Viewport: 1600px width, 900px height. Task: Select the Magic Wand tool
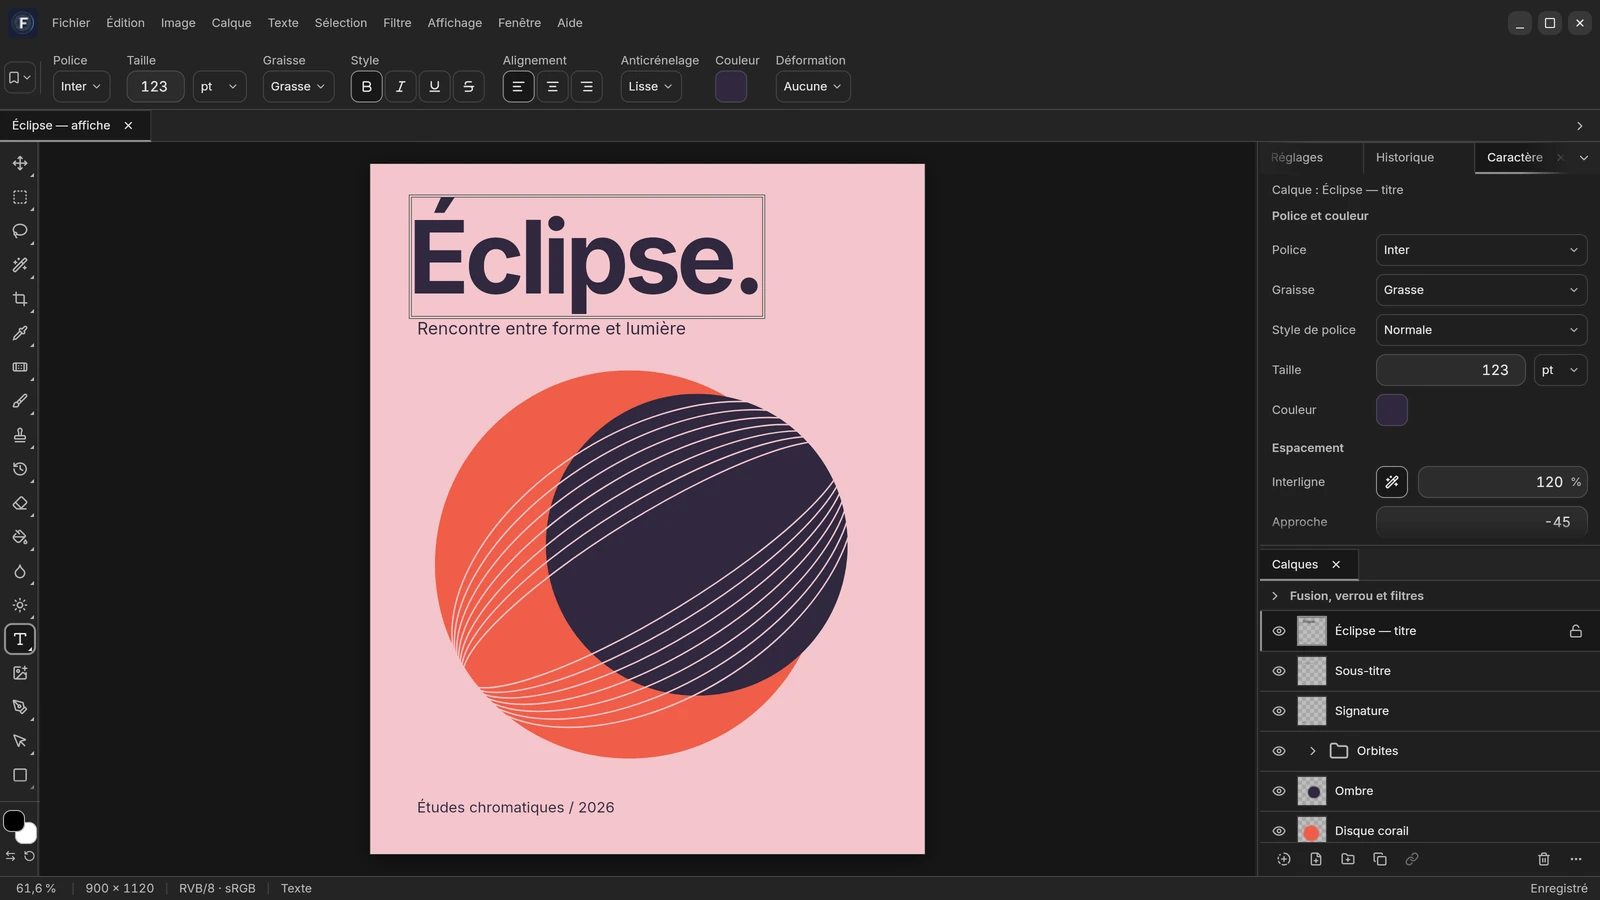pos(20,265)
